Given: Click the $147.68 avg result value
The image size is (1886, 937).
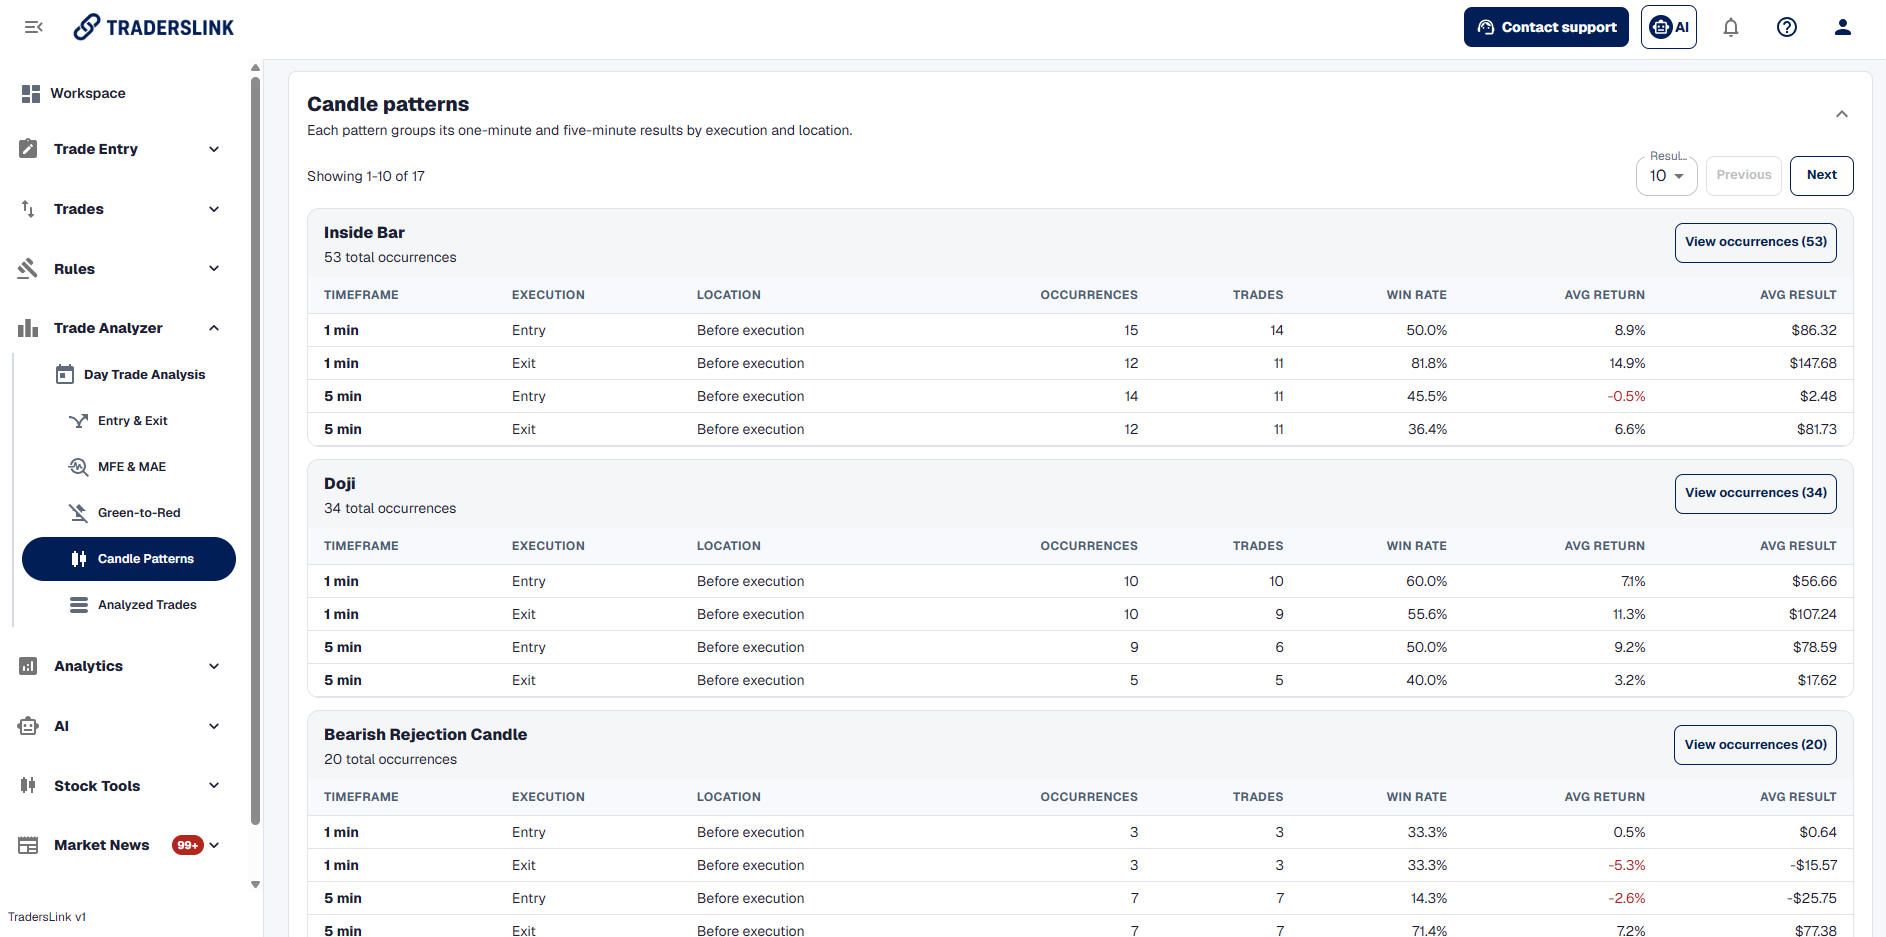Looking at the screenshot, I should pyautogui.click(x=1813, y=363).
